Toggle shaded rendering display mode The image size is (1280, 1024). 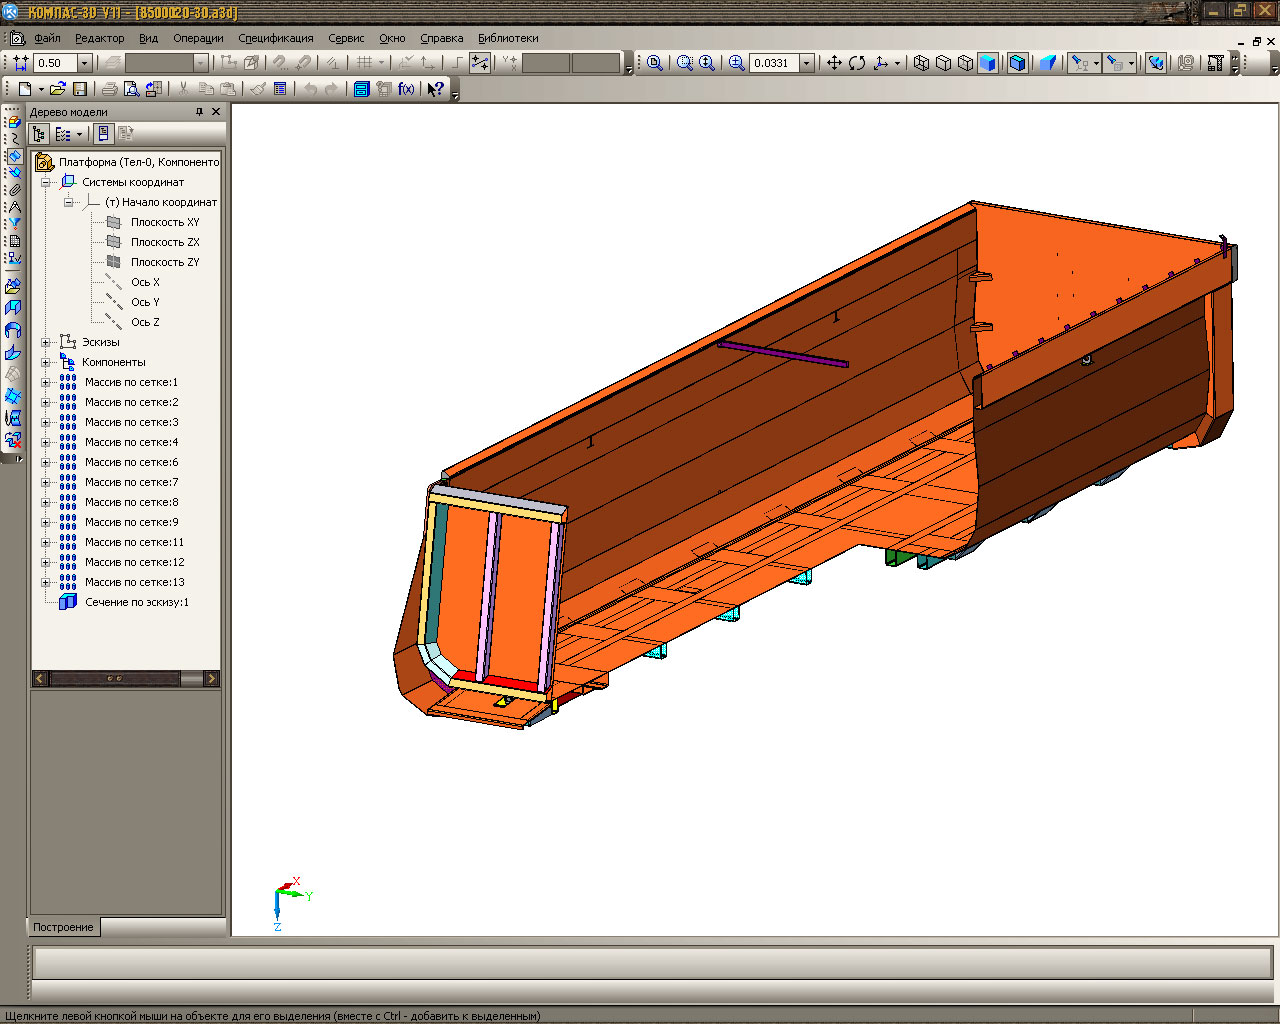point(987,63)
